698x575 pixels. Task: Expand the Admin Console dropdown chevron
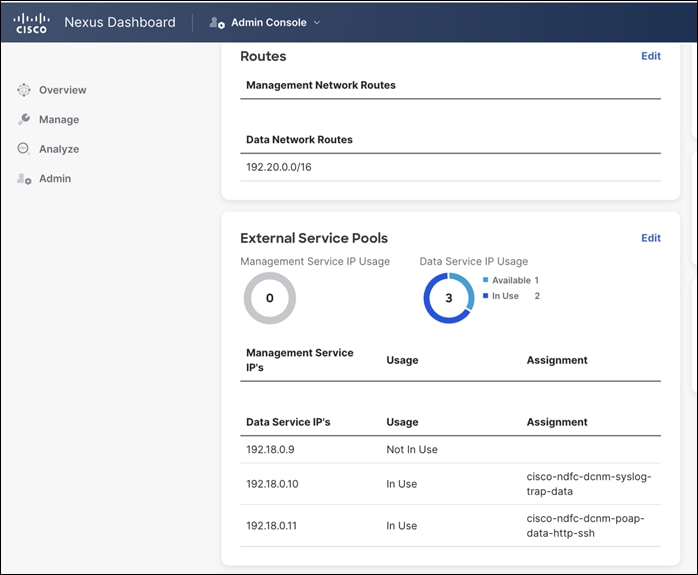point(317,23)
